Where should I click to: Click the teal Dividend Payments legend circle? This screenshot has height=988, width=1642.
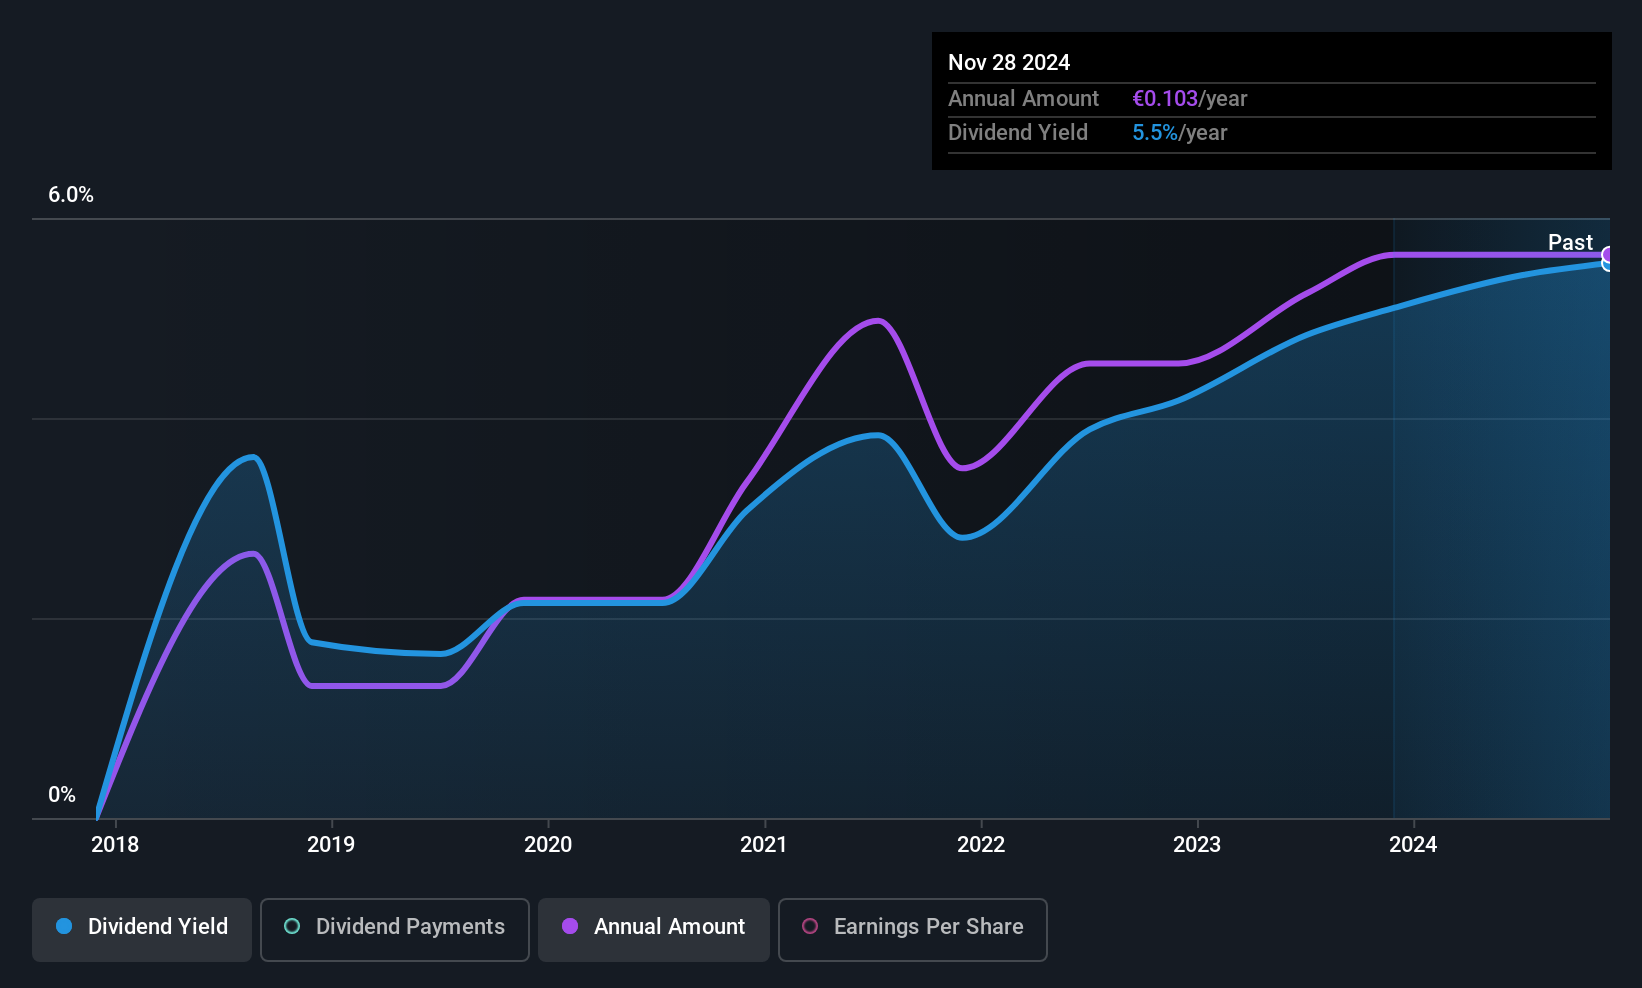pyautogui.click(x=292, y=926)
